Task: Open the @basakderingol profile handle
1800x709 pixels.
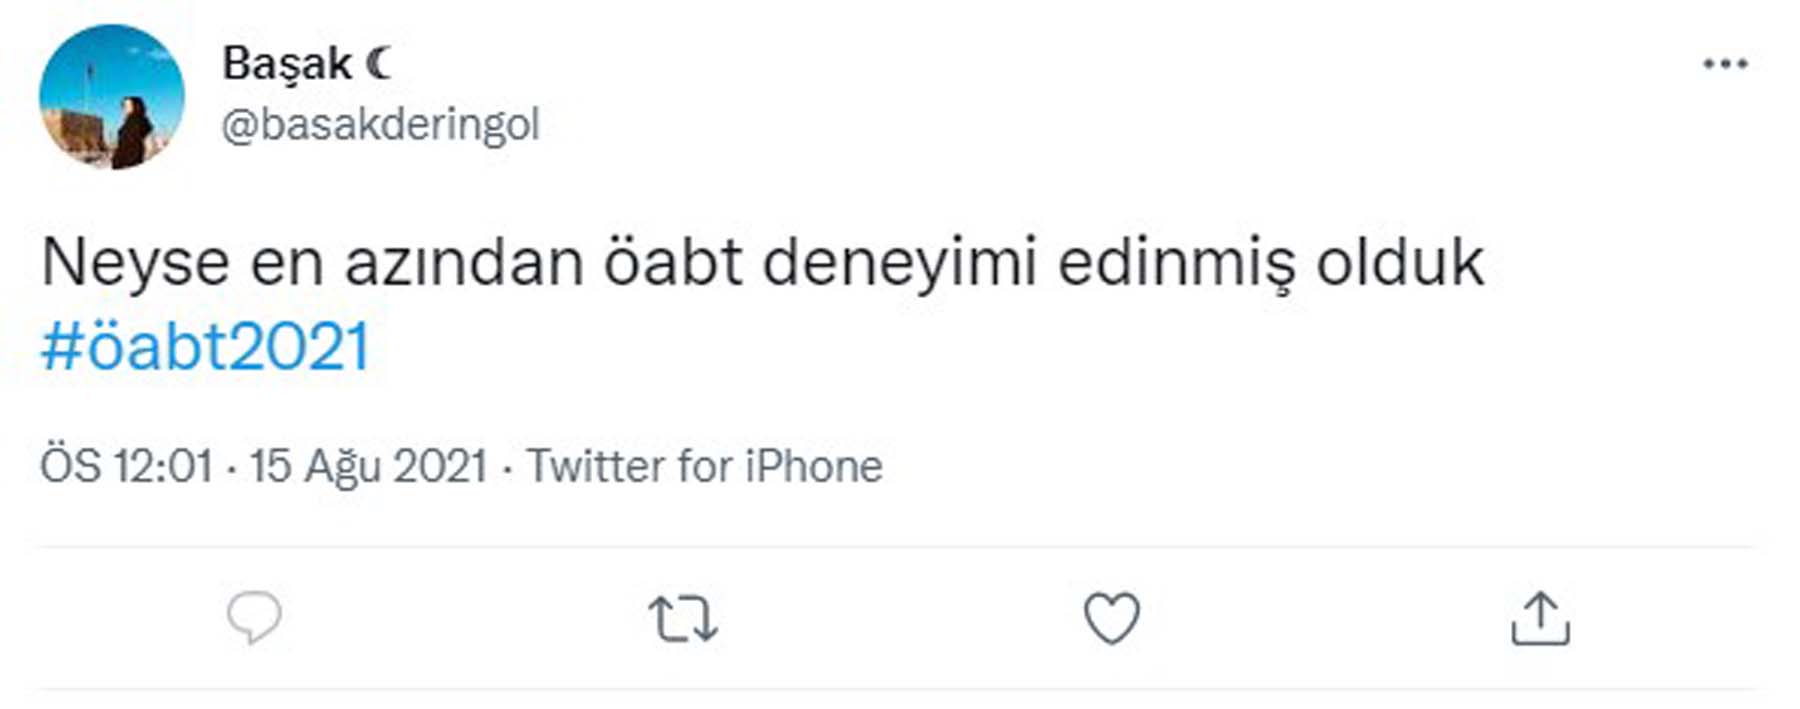Action: tap(382, 122)
